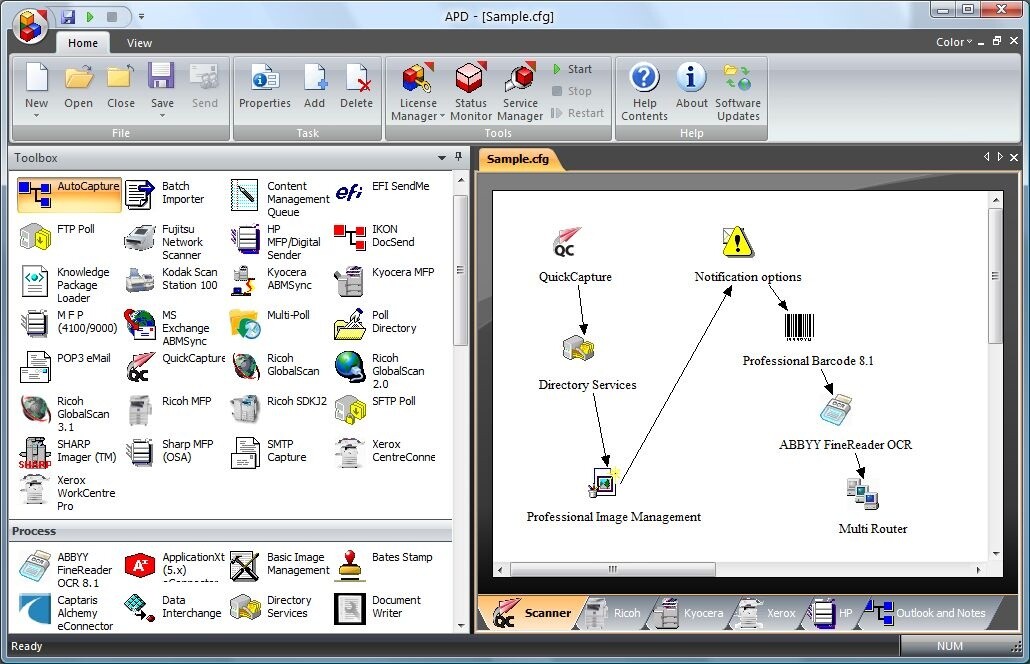Select SHARP Imager (TM) component
This screenshot has height=664, width=1030.
(68, 451)
